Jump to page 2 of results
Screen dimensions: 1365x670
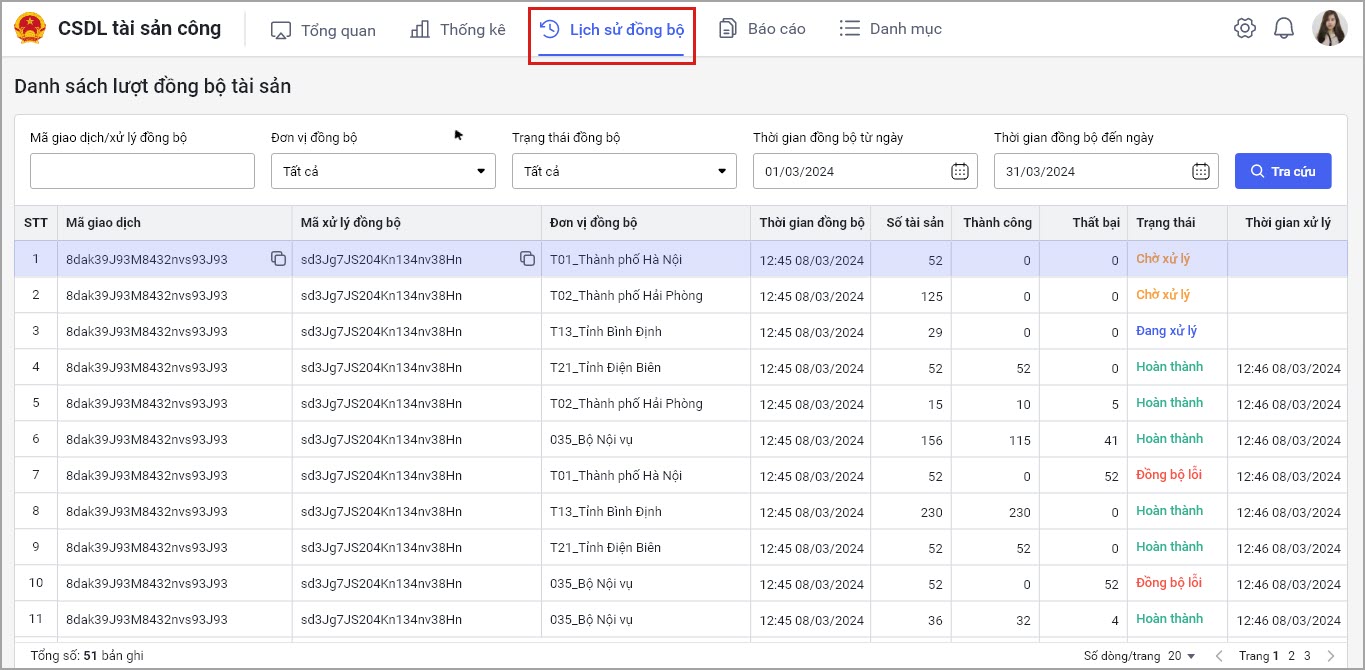pos(1291,656)
